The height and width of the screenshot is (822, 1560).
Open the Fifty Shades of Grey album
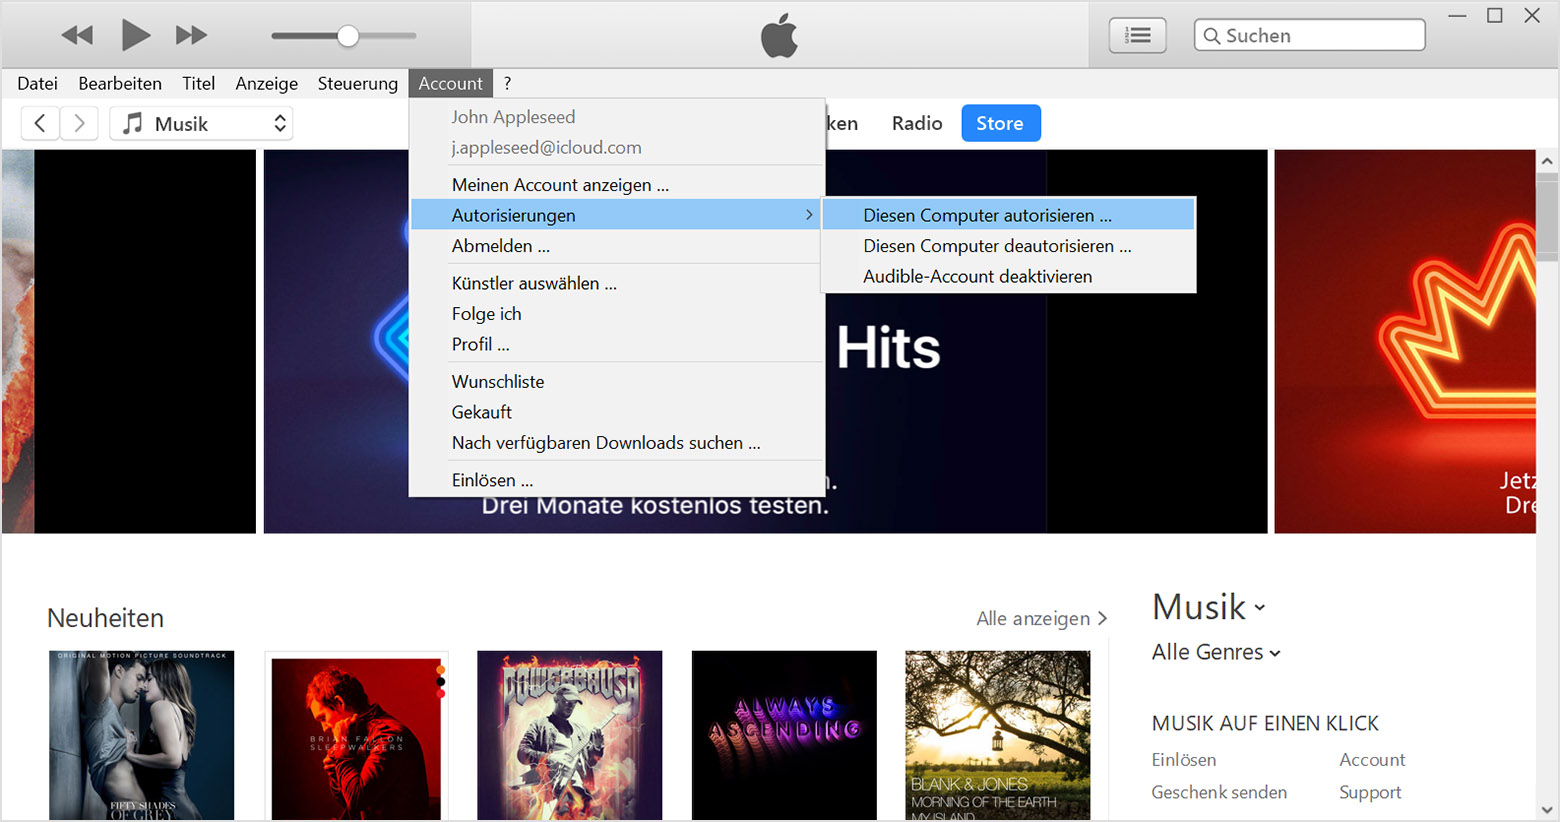click(141, 736)
